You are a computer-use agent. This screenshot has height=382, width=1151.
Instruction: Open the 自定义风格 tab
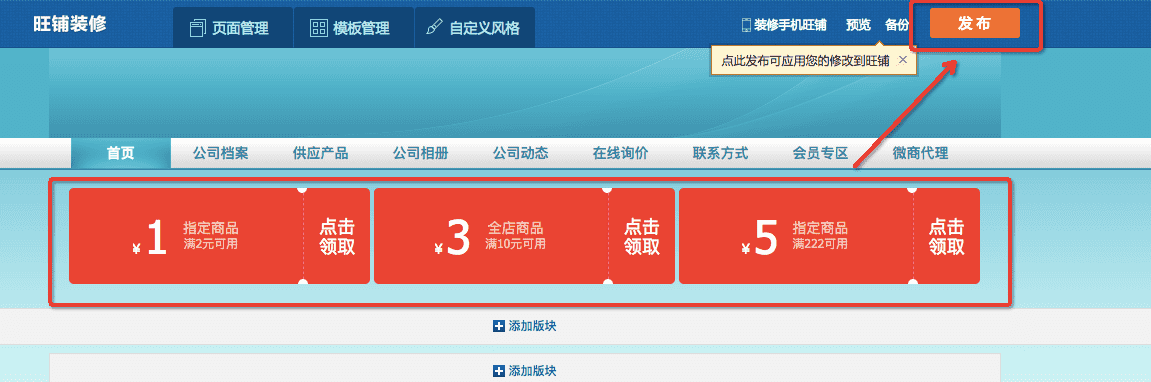(x=474, y=28)
